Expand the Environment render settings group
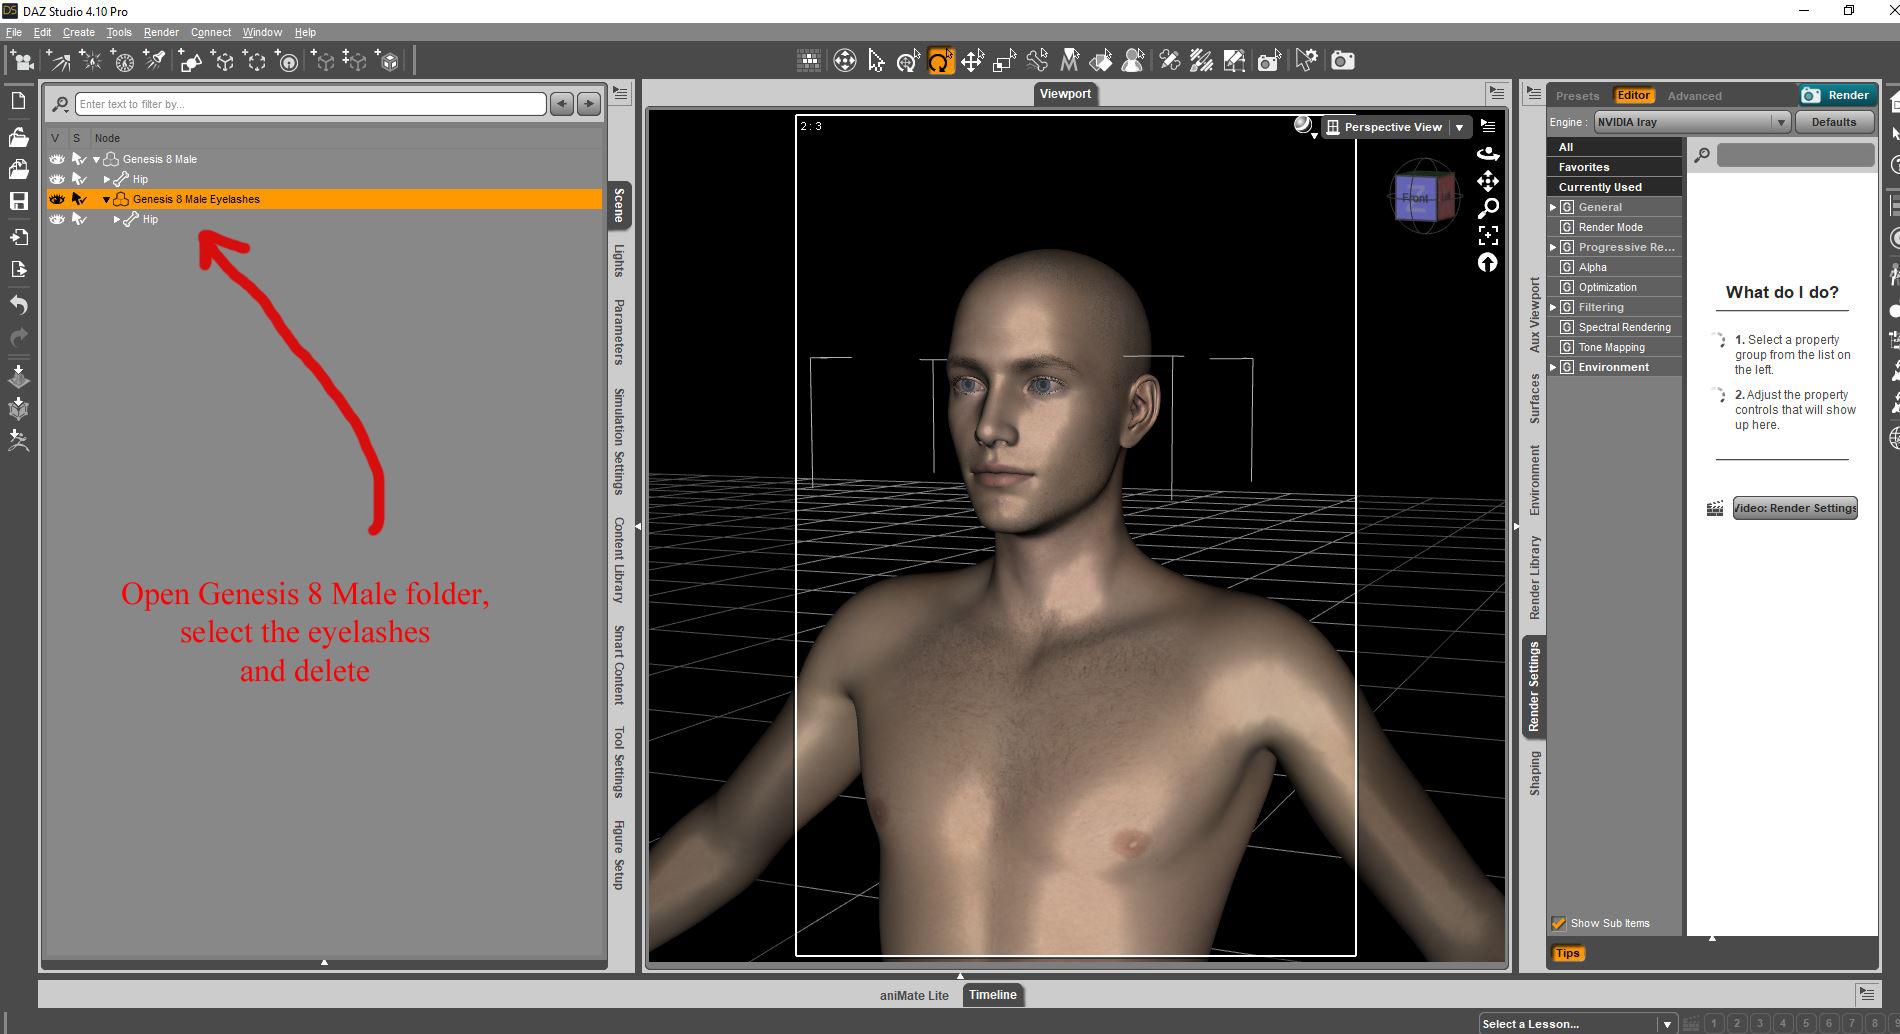Viewport: 1900px width, 1034px height. tap(1553, 367)
